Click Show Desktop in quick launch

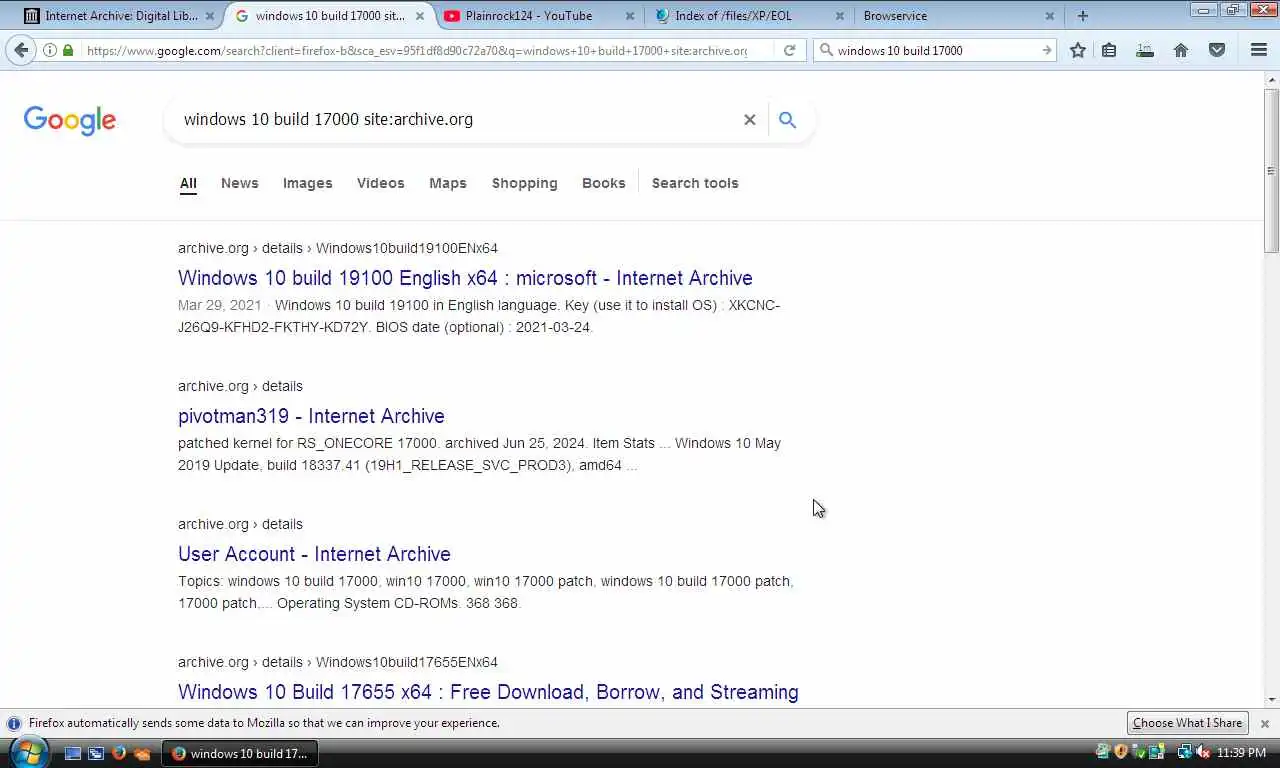[x=72, y=753]
